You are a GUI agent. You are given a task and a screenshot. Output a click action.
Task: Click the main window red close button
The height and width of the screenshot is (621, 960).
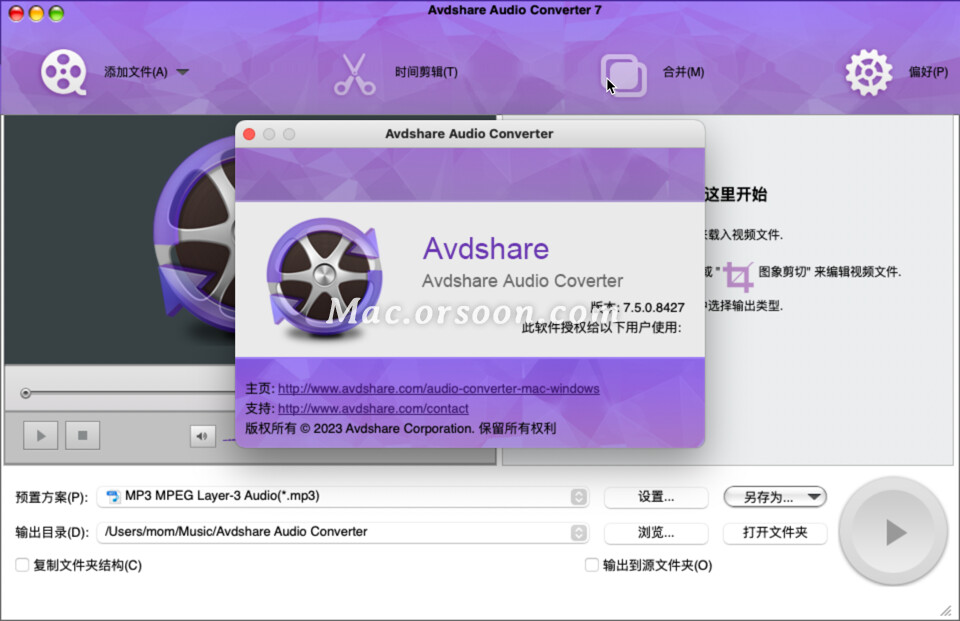point(17,13)
